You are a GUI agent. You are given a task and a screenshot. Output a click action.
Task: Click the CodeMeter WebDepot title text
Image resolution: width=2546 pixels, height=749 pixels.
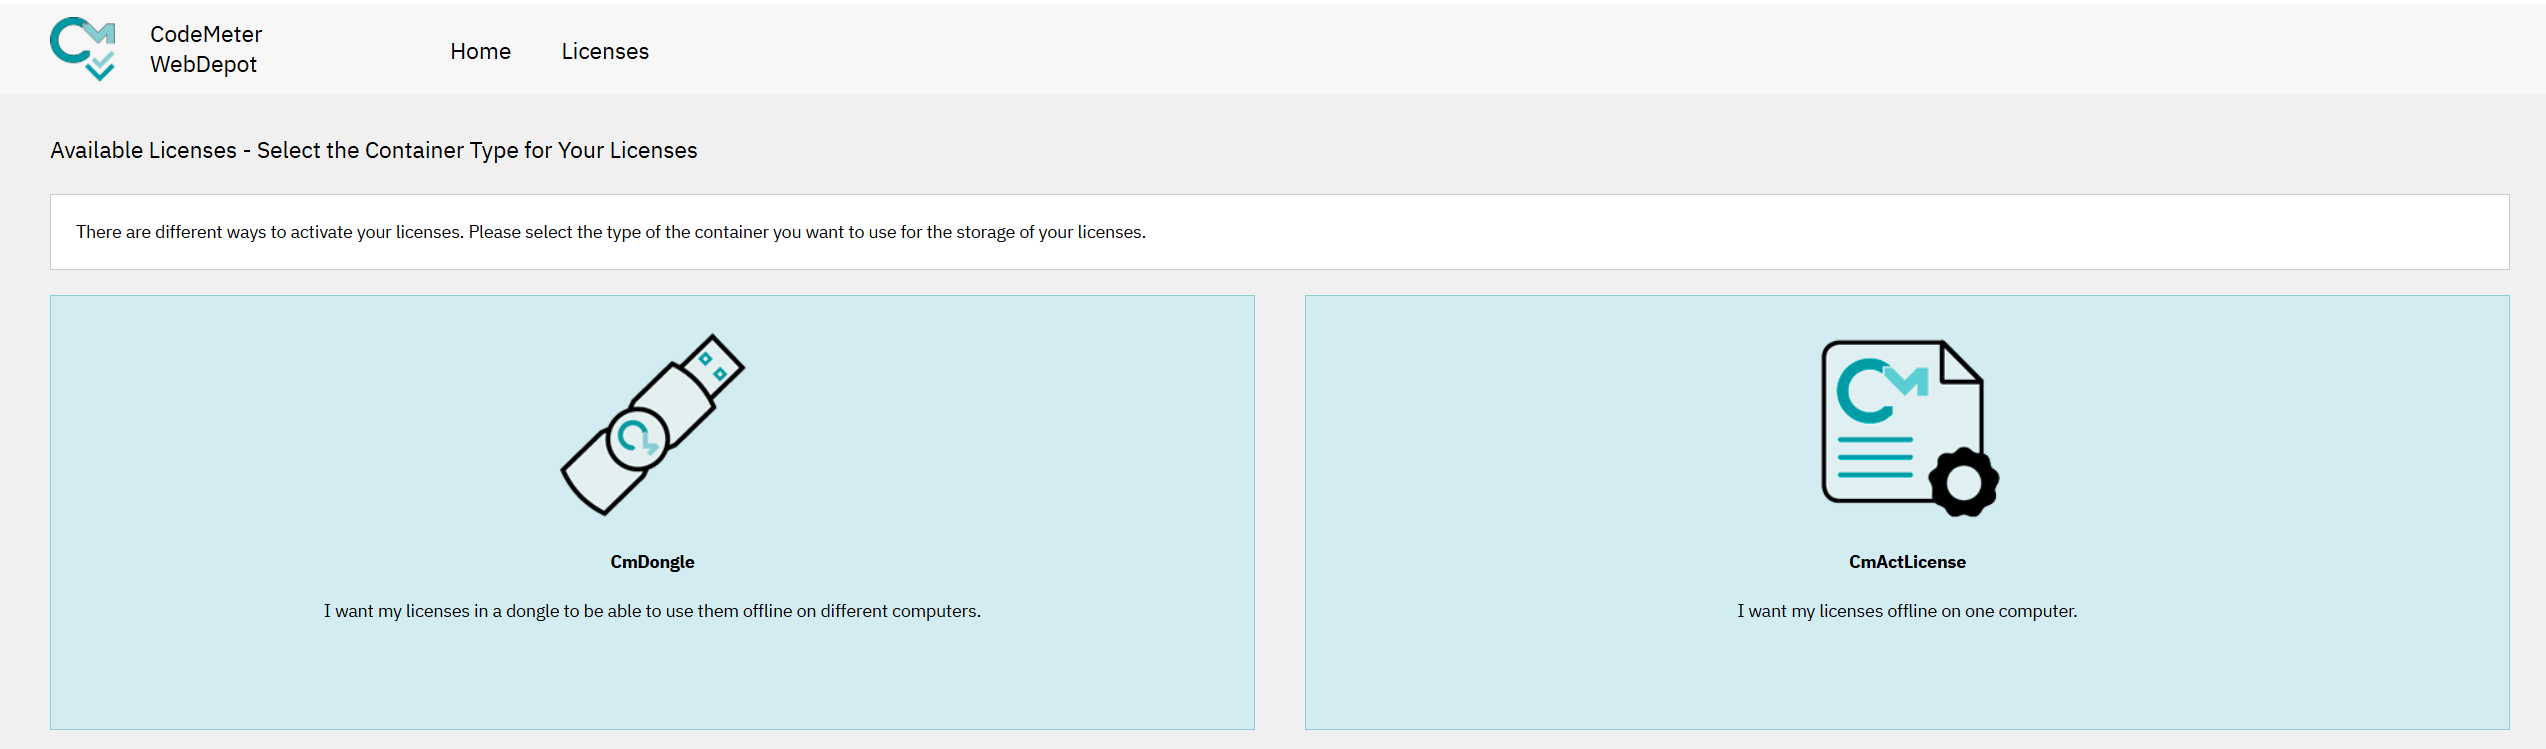point(206,49)
